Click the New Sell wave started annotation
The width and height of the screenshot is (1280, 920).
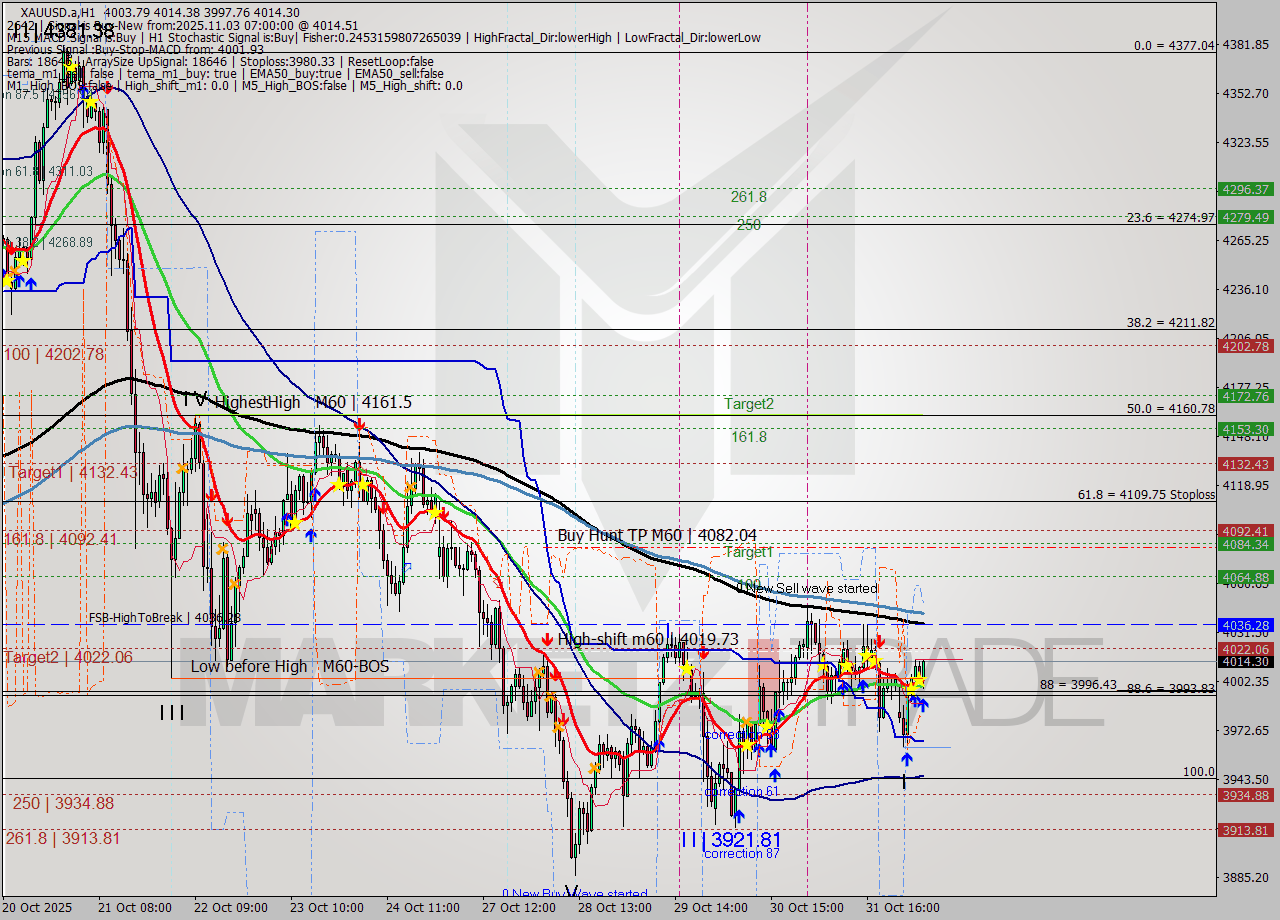810,589
